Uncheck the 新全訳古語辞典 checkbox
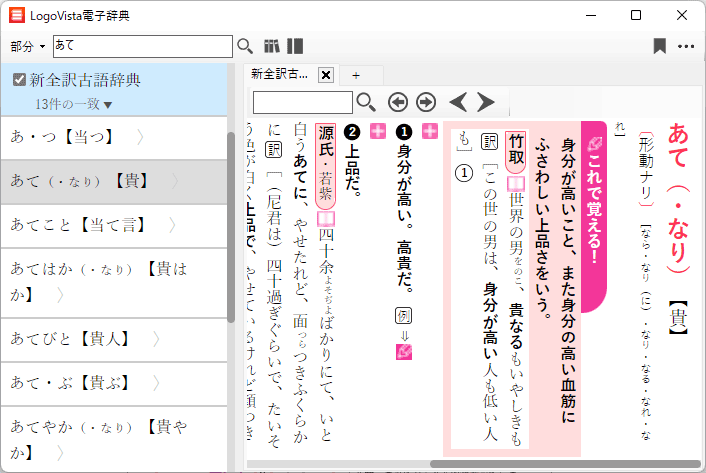This screenshot has width=706, height=473. tap(19, 80)
